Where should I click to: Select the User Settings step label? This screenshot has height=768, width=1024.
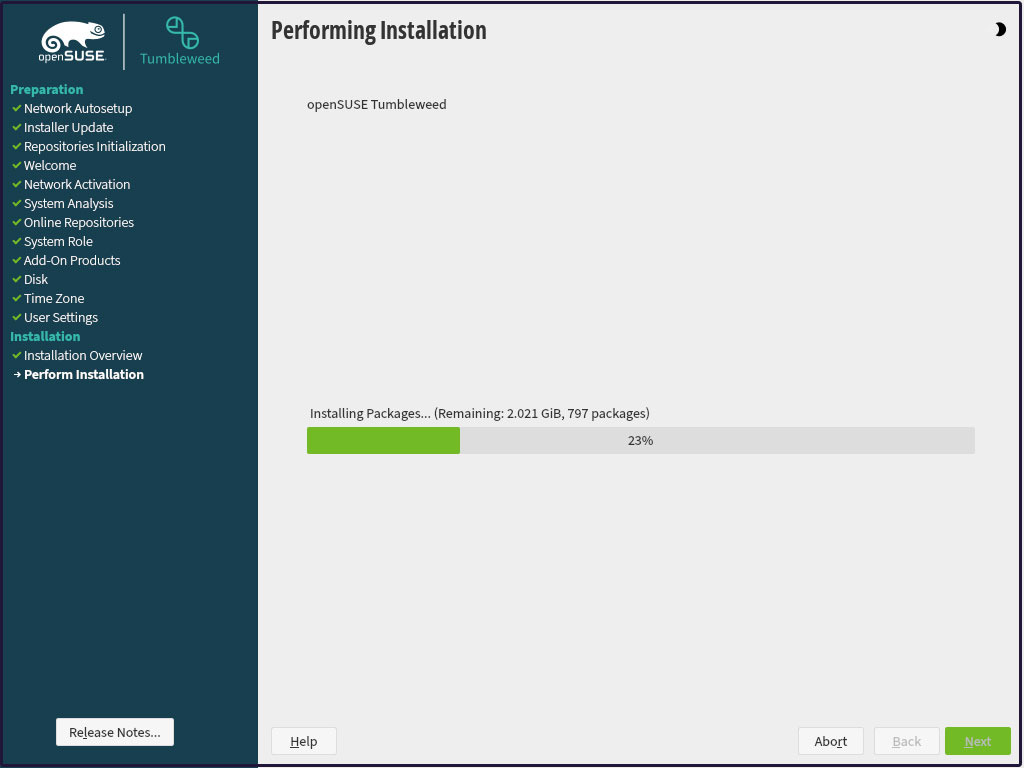tap(61, 317)
